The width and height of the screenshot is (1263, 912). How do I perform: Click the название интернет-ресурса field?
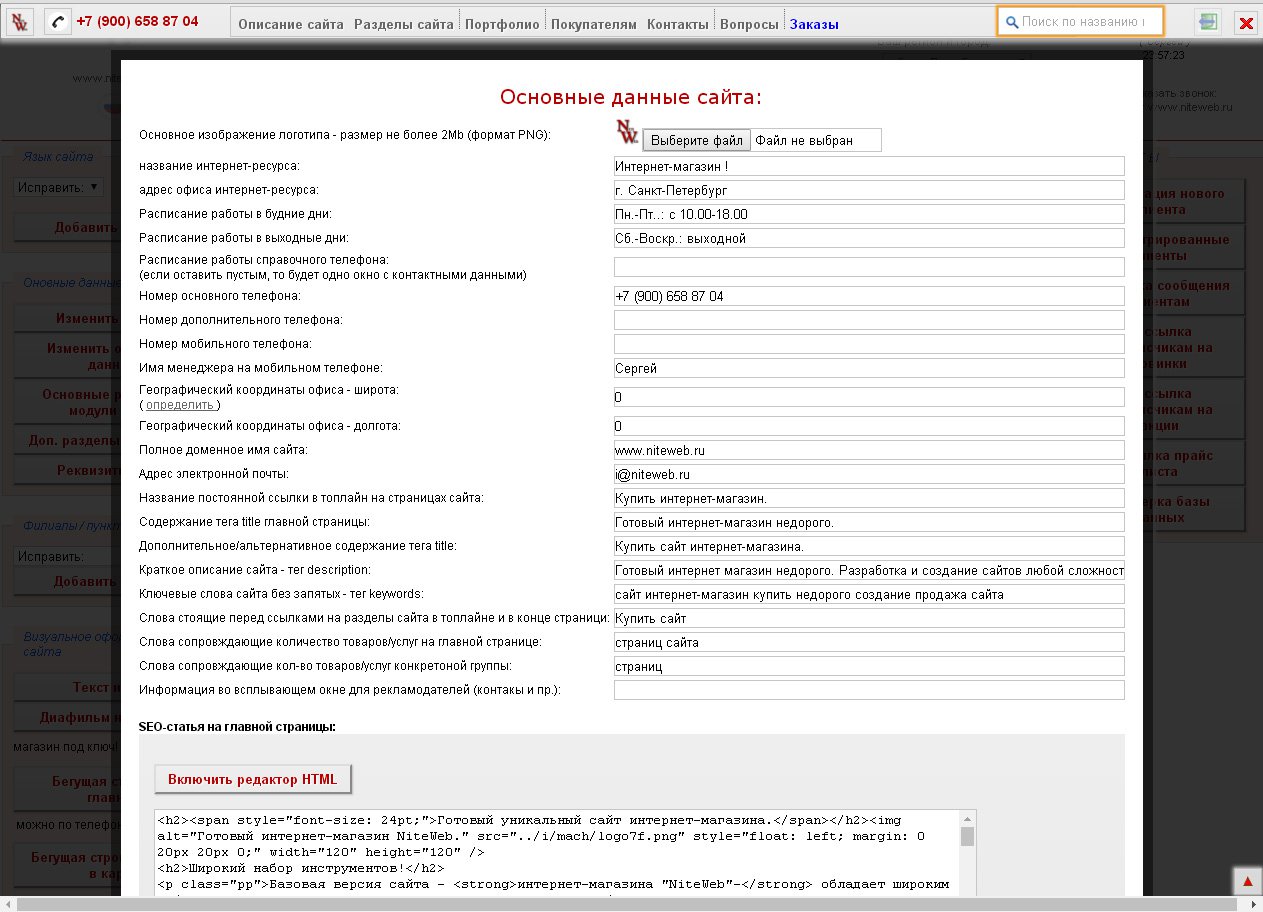point(869,166)
